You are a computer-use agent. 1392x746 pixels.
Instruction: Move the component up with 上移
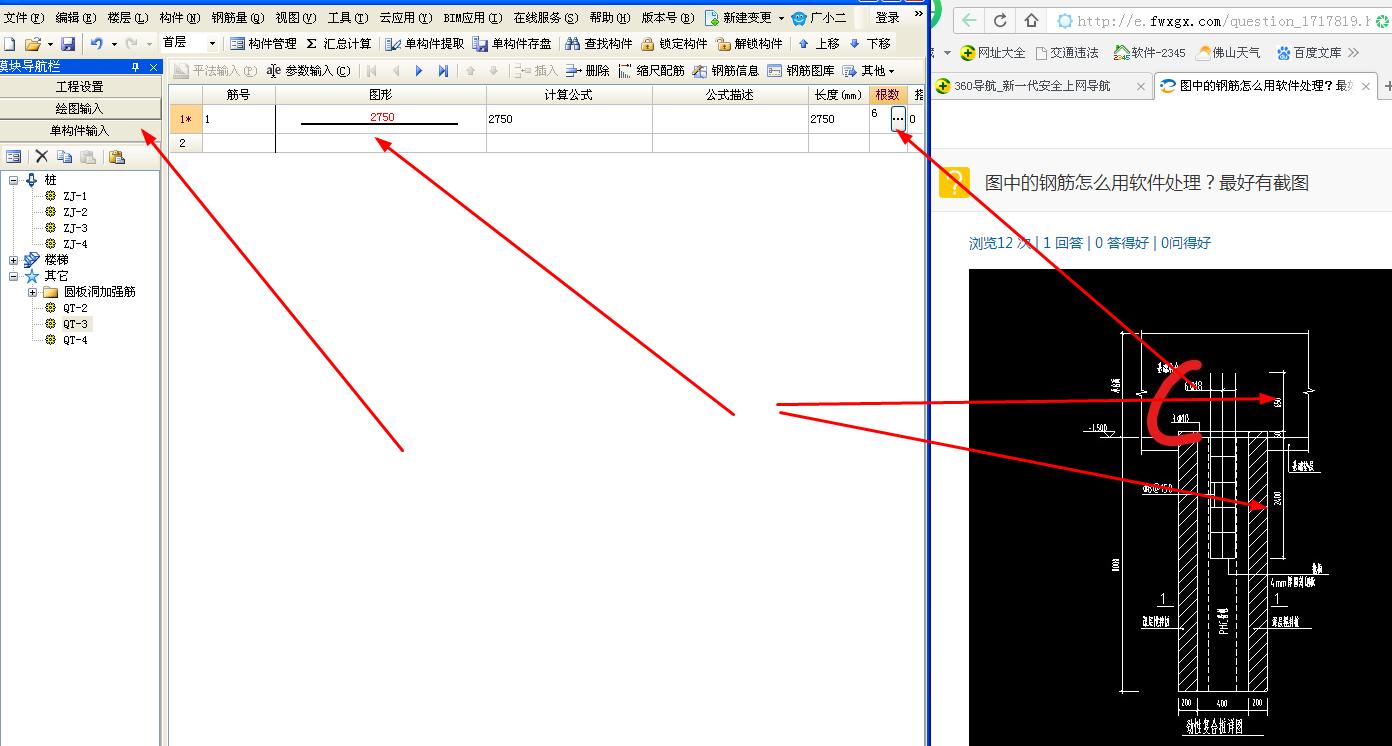coord(818,44)
